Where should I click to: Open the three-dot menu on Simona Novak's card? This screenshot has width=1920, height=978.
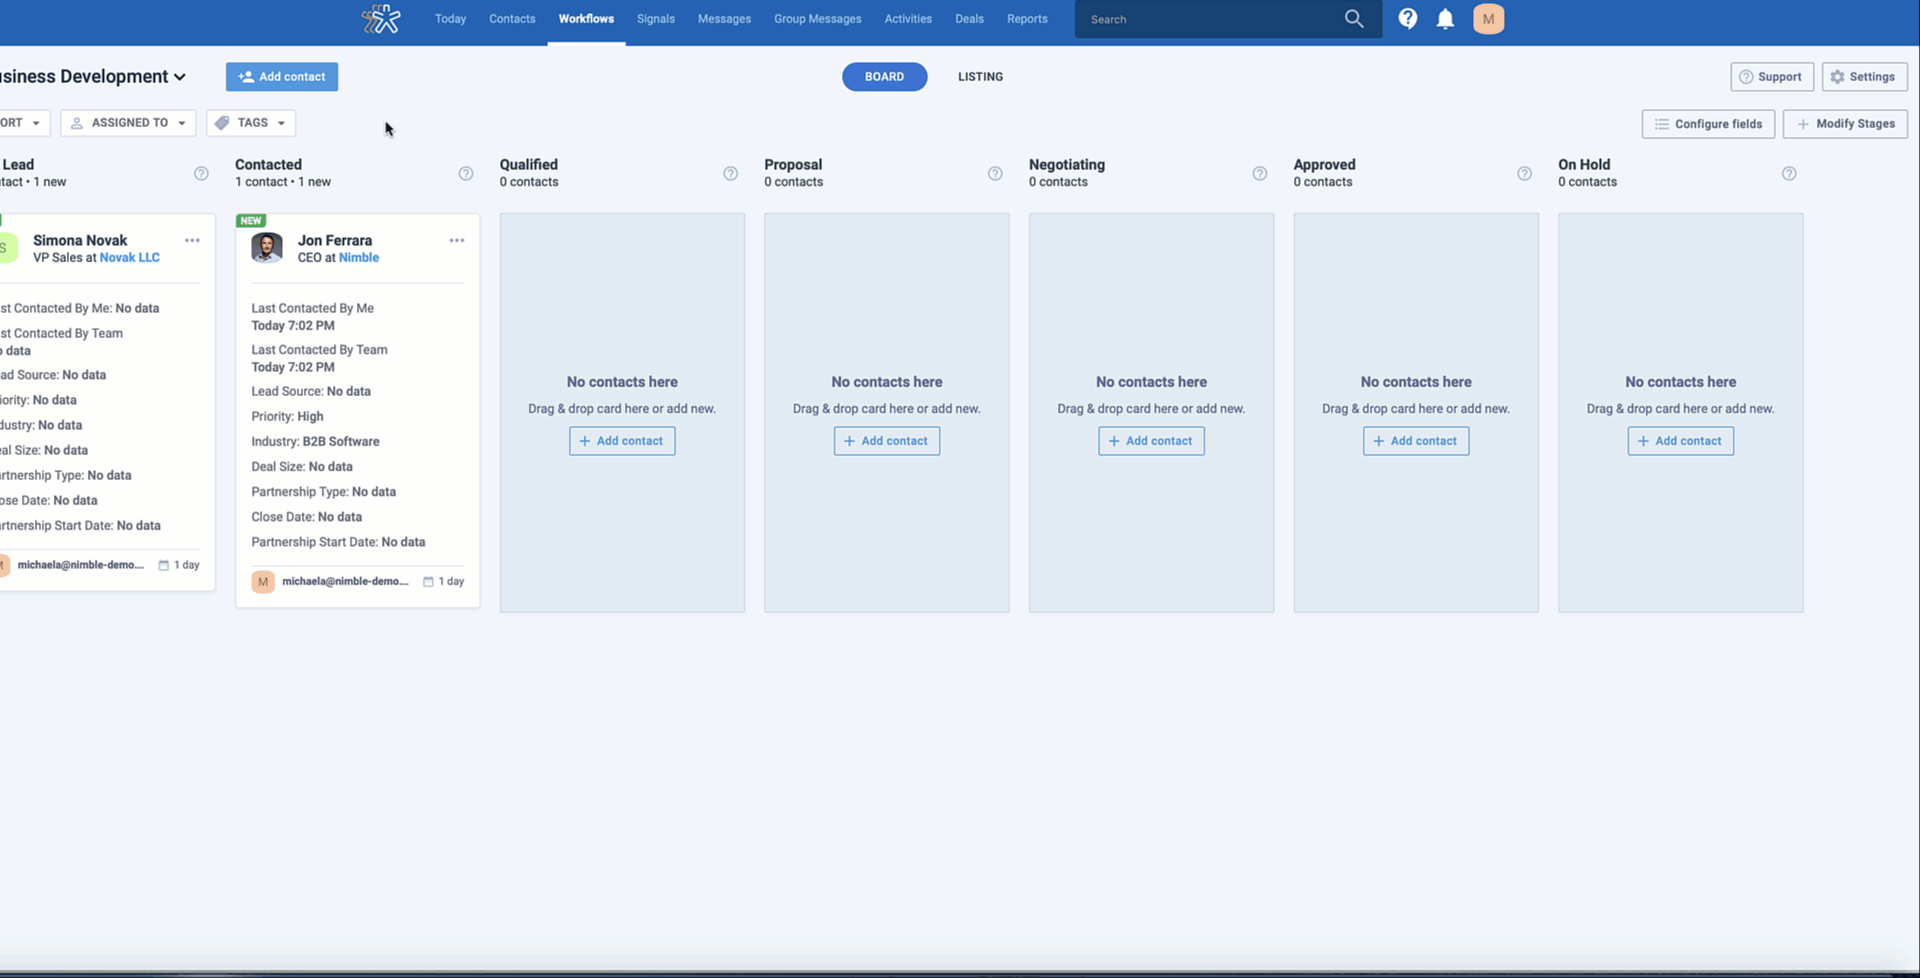point(192,240)
